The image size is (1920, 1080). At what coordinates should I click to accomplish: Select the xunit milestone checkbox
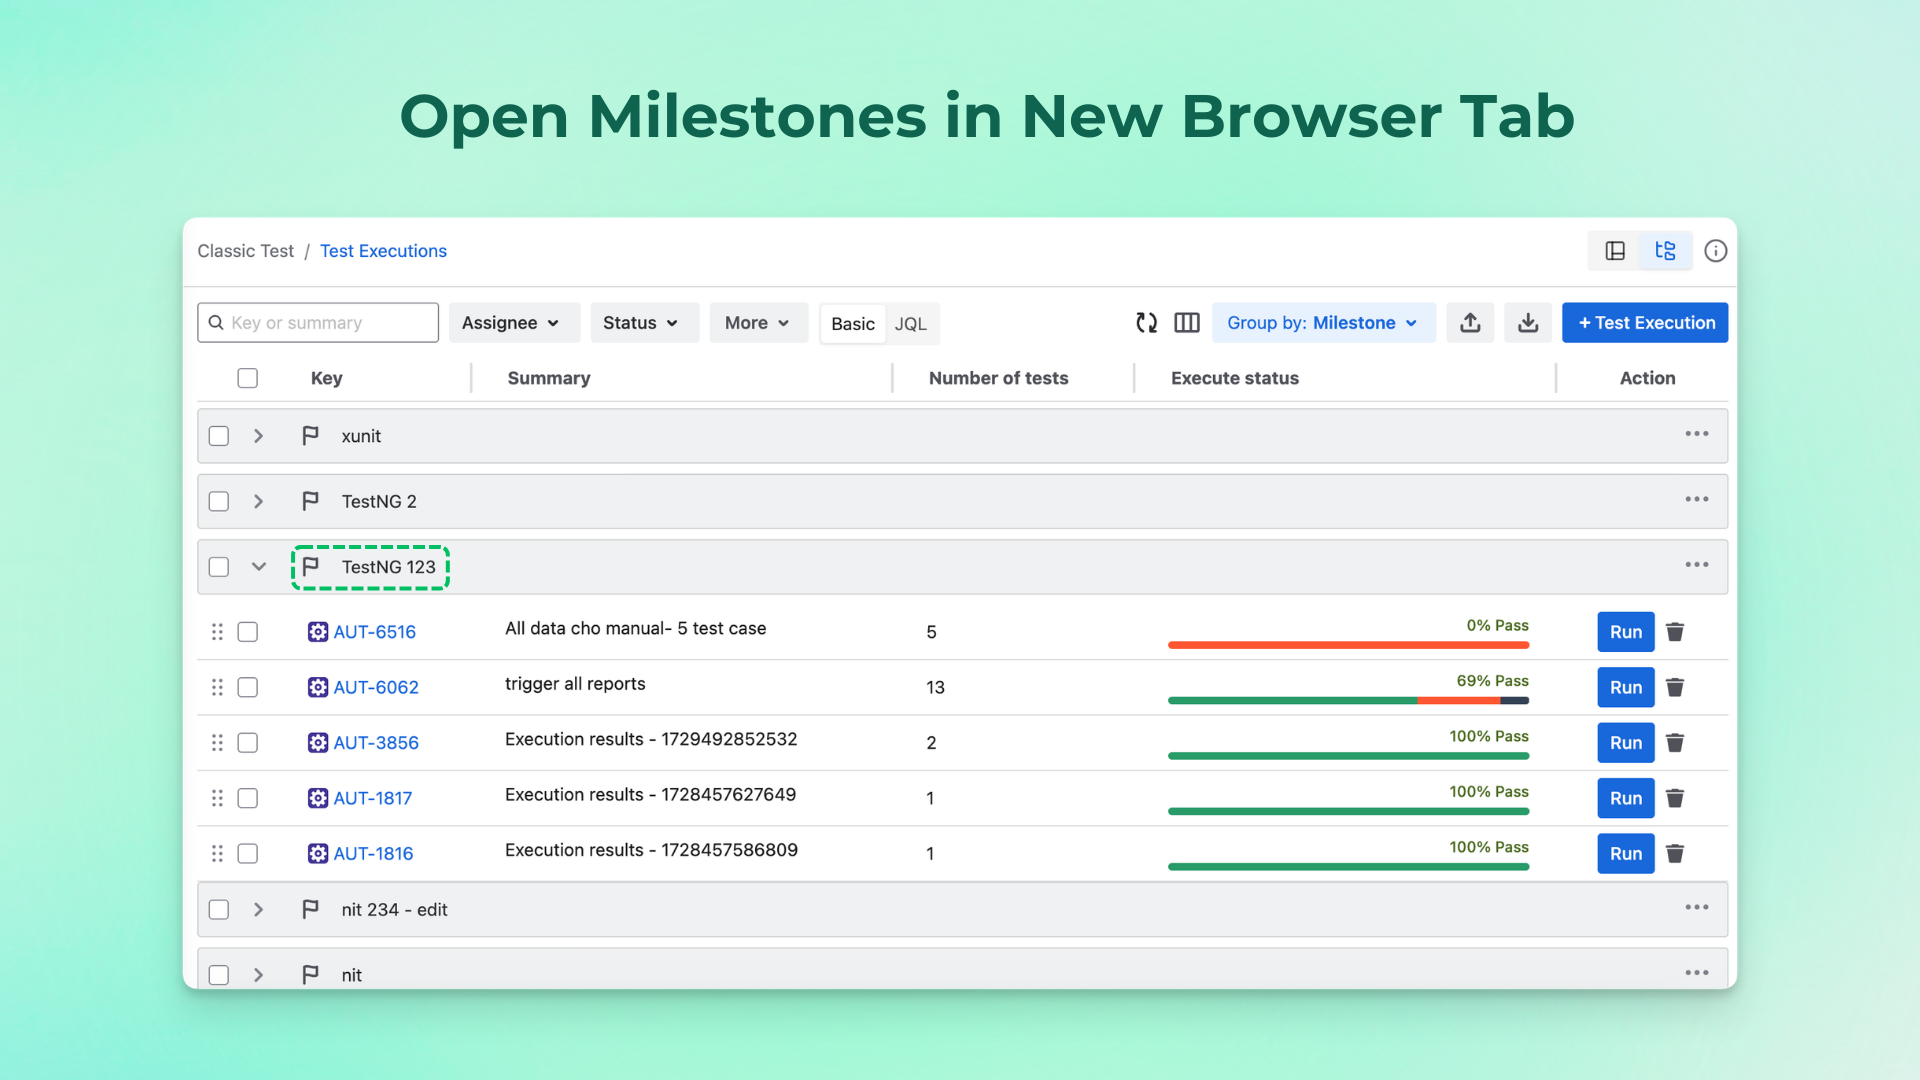click(x=218, y=435)
